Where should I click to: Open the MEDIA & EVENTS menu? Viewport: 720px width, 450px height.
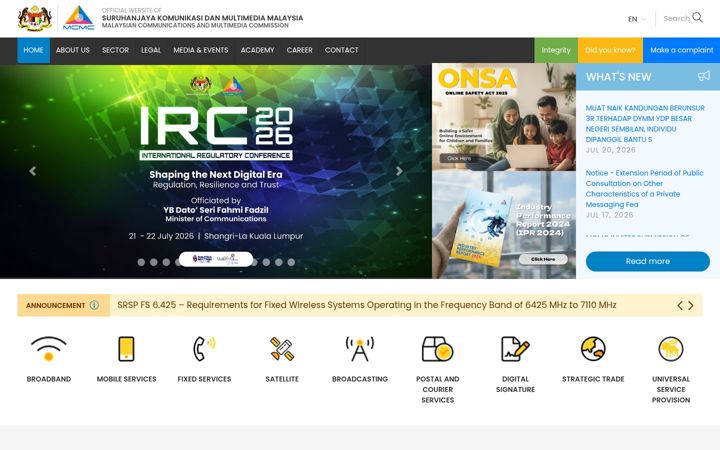click(x=201, y=50)
